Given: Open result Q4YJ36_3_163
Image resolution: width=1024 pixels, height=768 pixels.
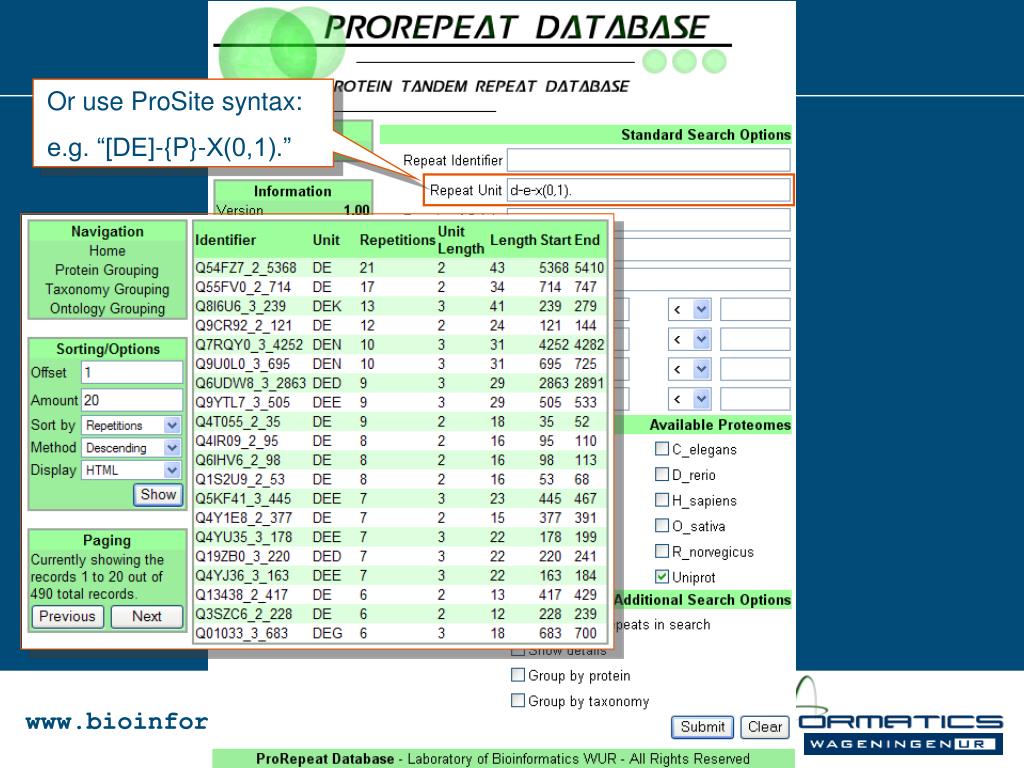Looking at the screenshot, I should point(242,576).
